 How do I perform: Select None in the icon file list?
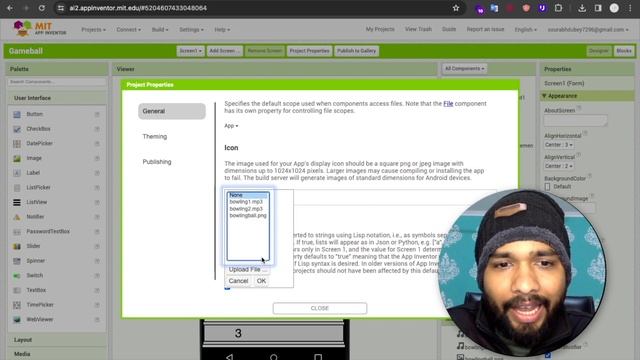click(x=248, y=195)
